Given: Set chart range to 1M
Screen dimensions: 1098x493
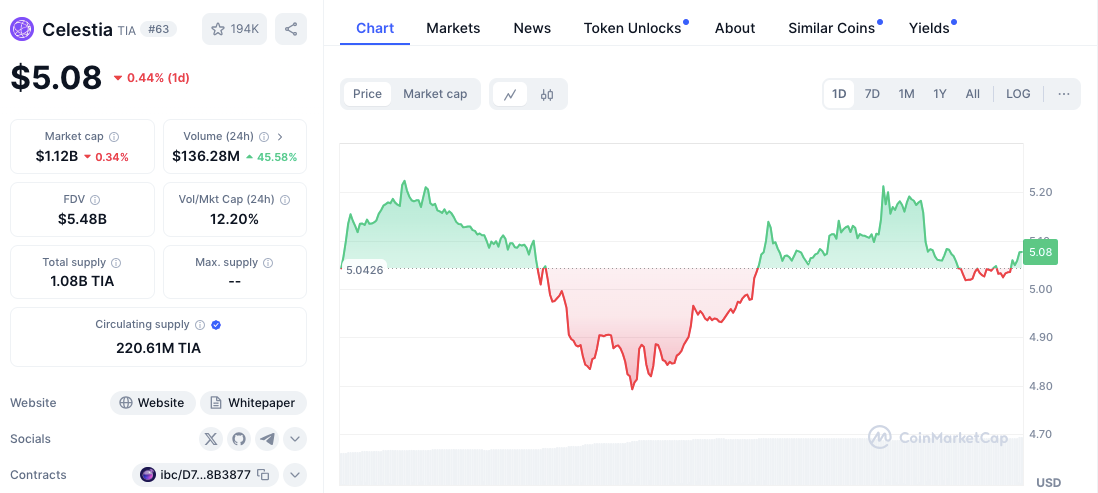Looking at the screenshot, I should tap(906, 94).
